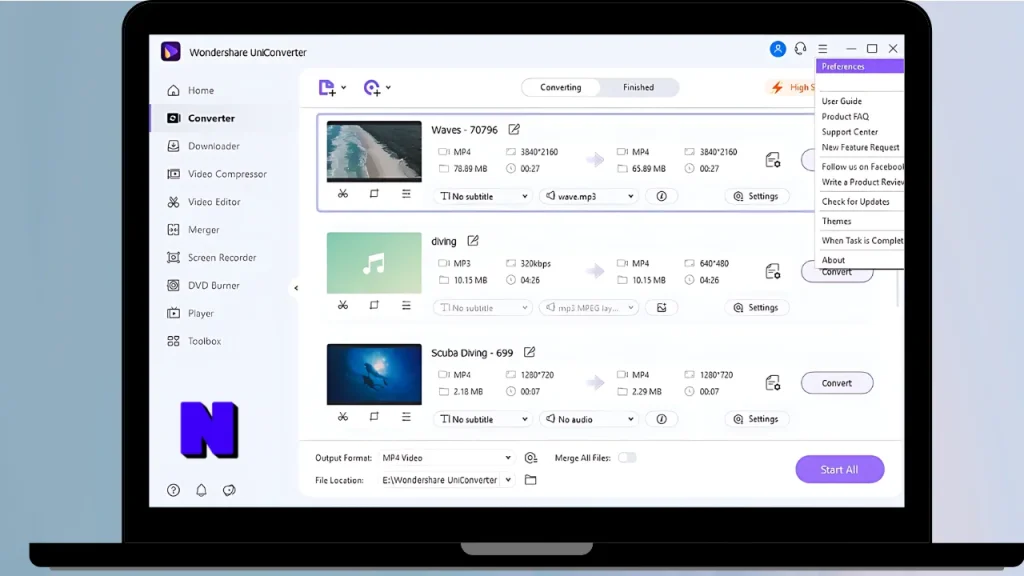Select Converter in the sidebar
Image resolution: width=1024 pixels, height=576 pixels.
pyautogui.click(x=201, y=118)
